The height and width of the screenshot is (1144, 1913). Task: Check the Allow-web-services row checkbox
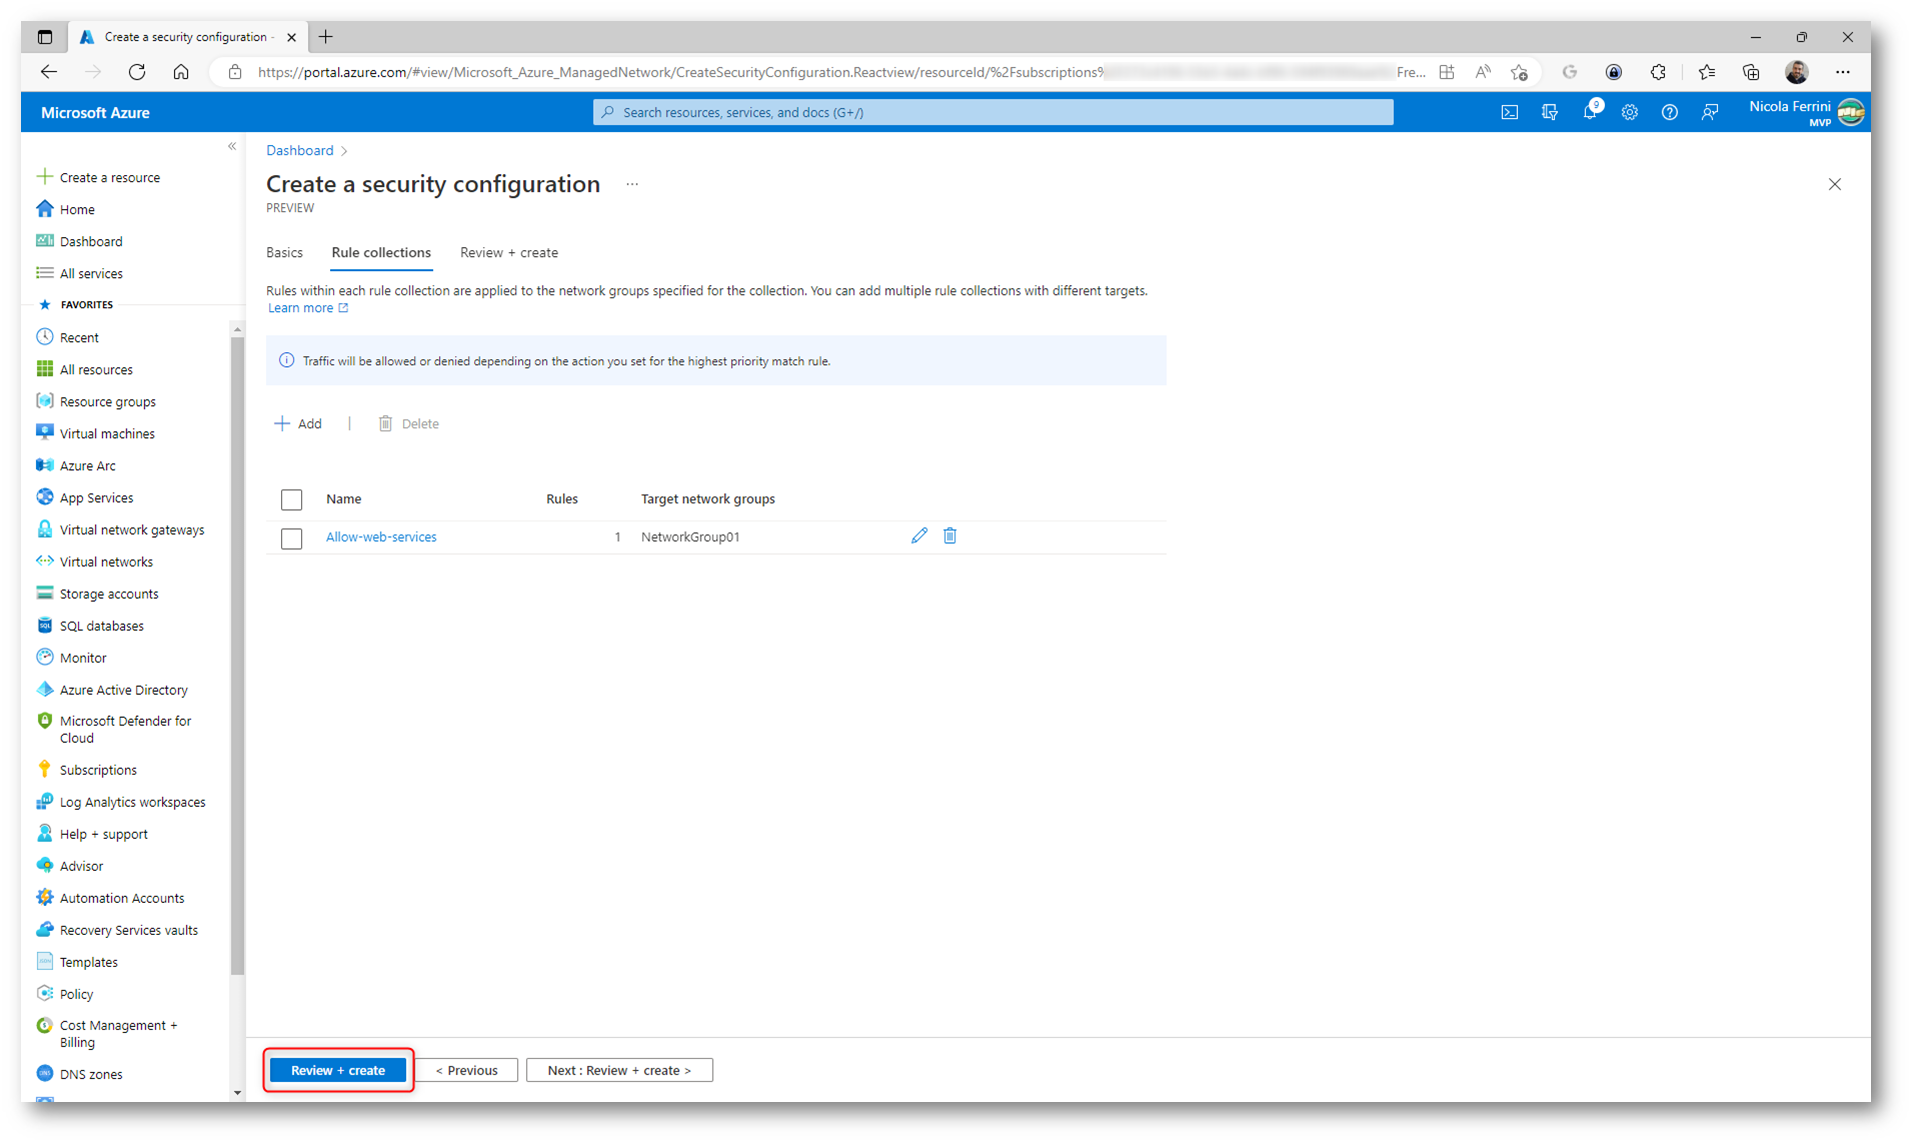291,538
